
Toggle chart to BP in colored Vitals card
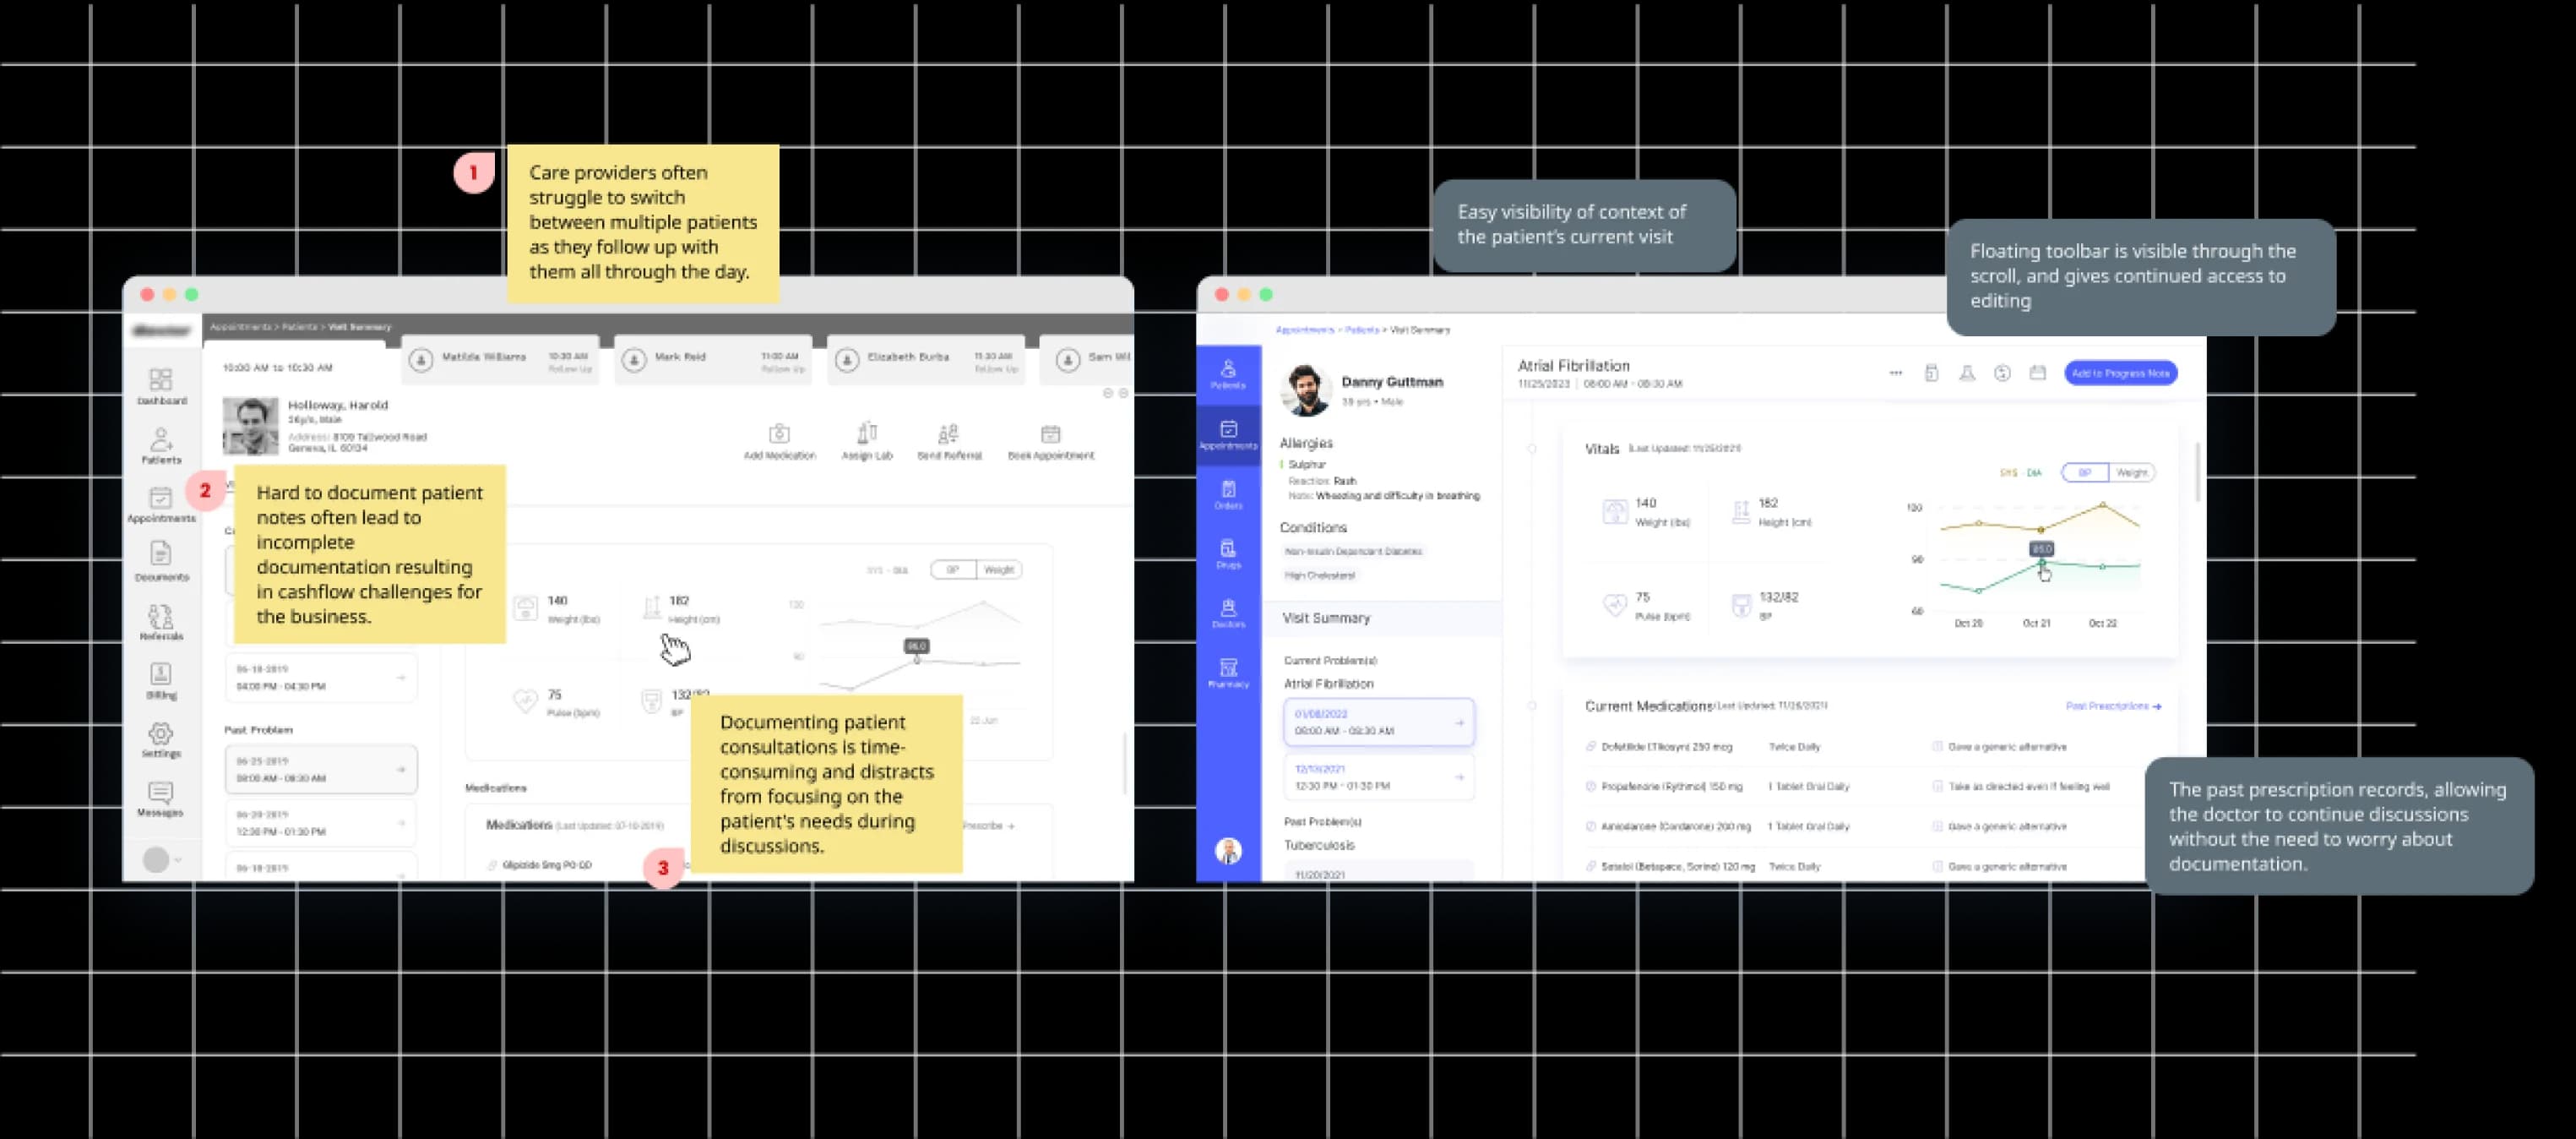pyautogui.click(x=2085, y=472)
